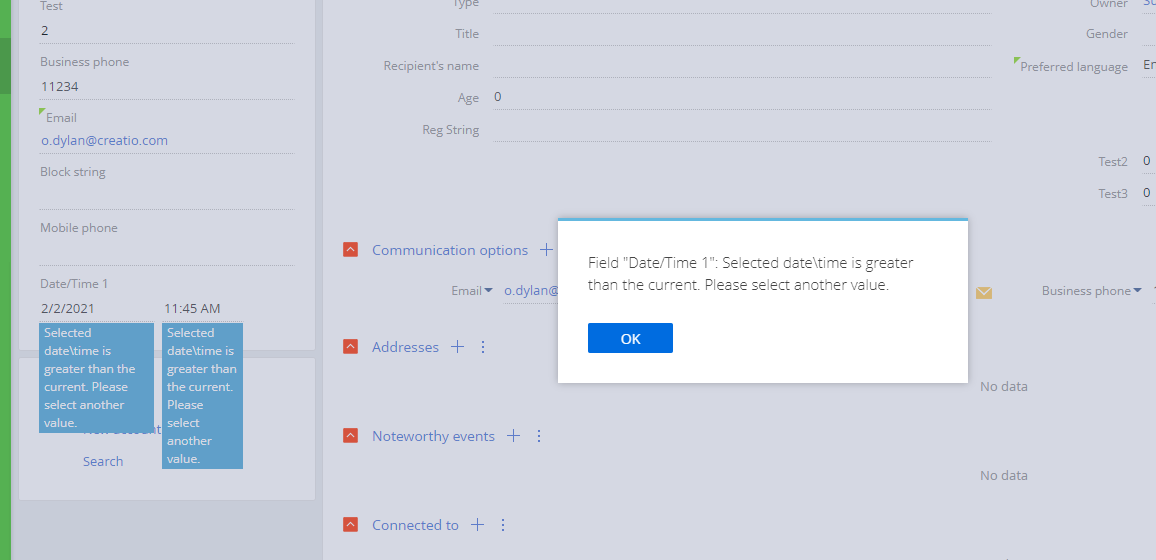This screenshot has width=1156, height=560.
Task: Add a new communication option
Action: (546, 250)
